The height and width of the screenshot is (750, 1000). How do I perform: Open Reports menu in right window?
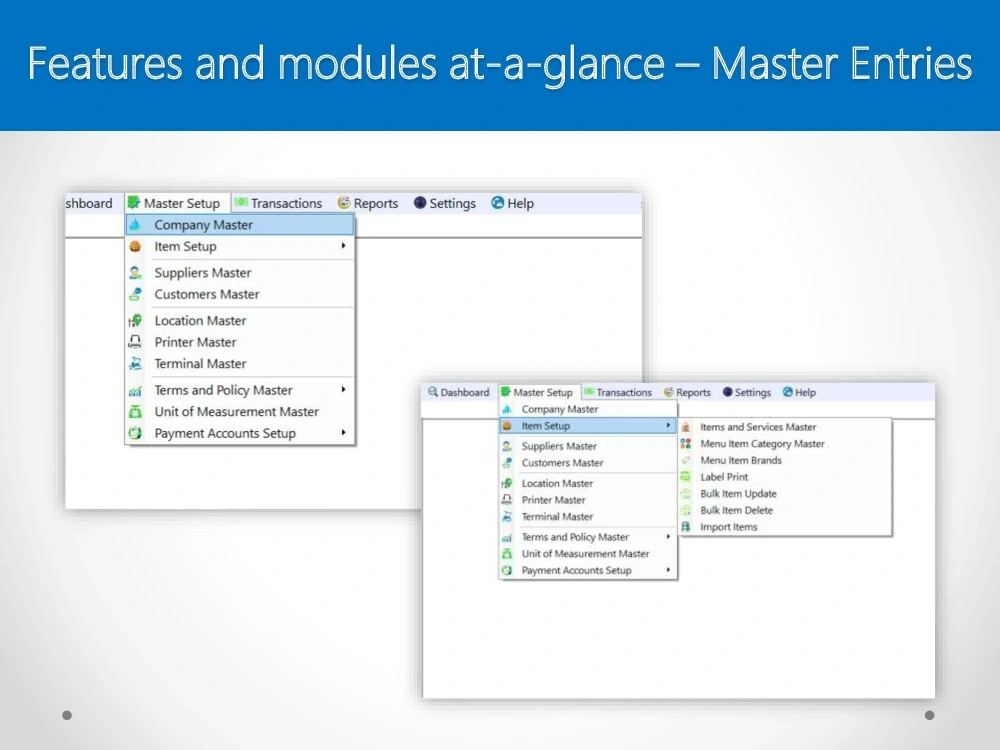point(687,392)
